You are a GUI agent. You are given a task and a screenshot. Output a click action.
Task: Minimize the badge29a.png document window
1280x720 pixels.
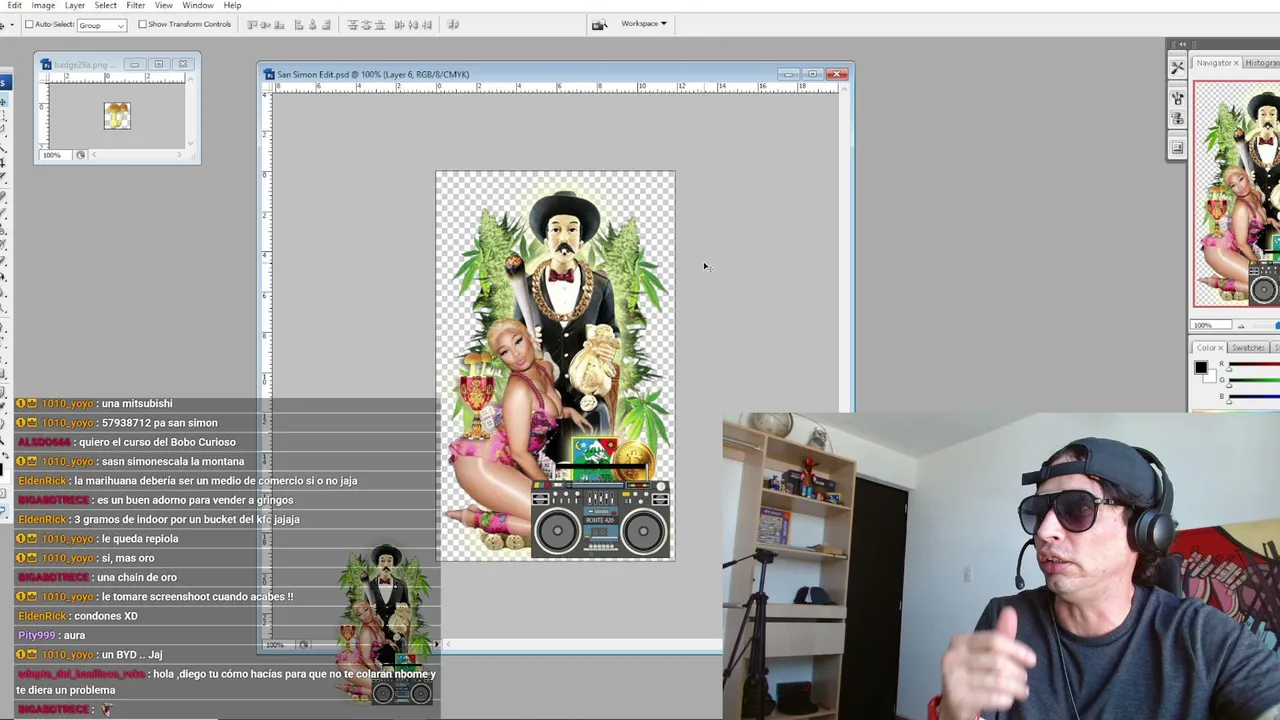click(134, 65)
